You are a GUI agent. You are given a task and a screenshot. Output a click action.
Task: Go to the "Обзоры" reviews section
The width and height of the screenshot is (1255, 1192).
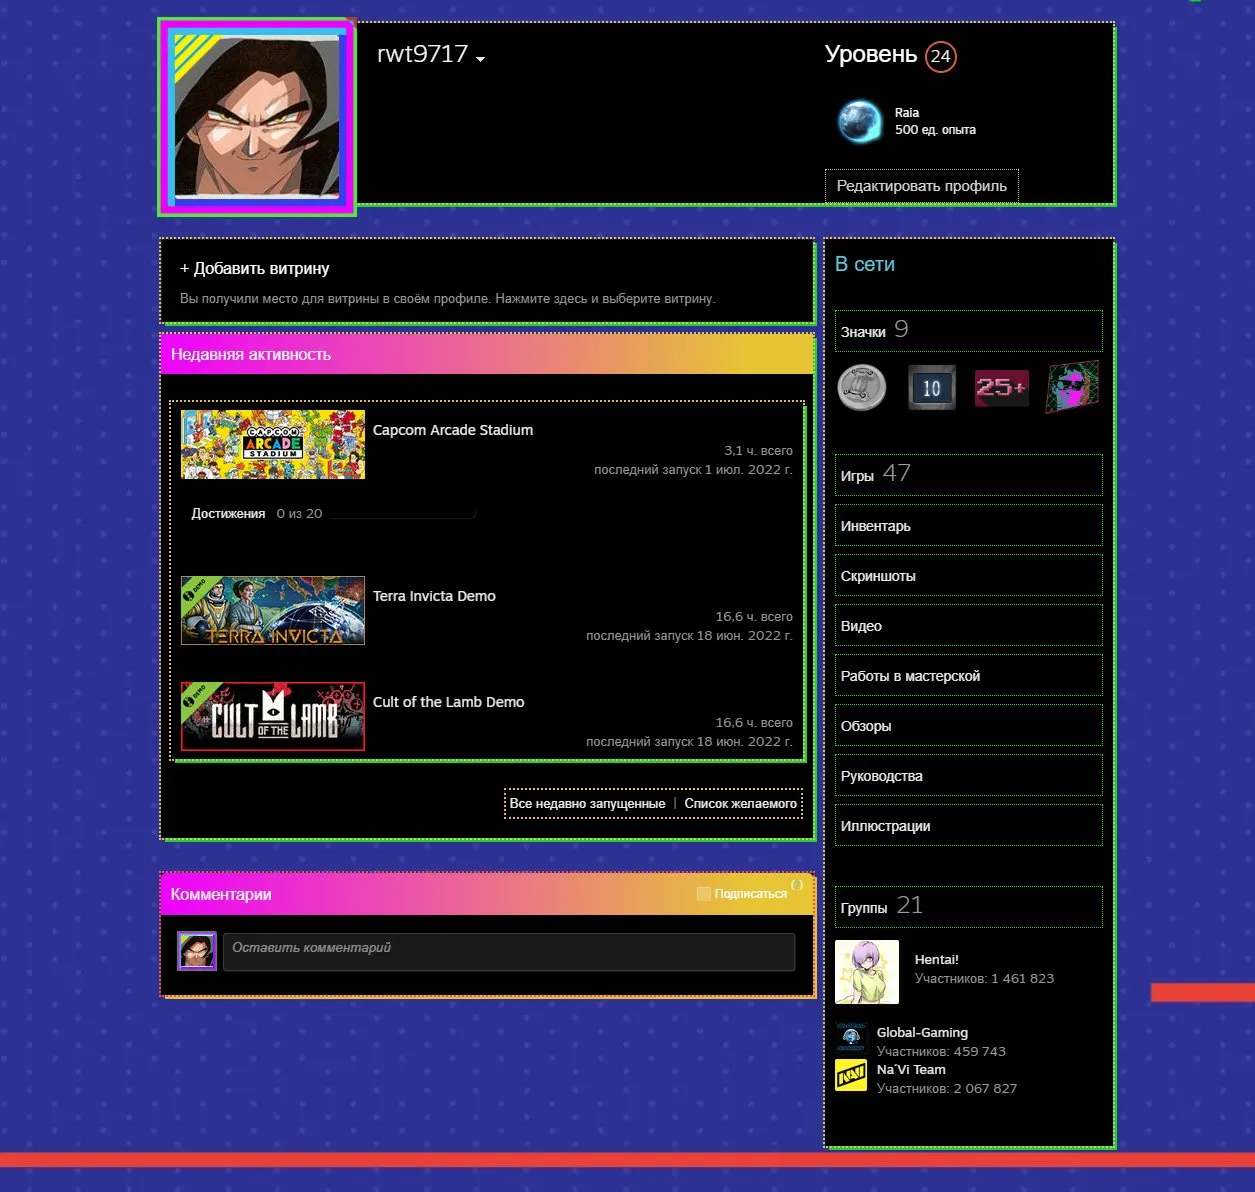pyautogui.click(x=969, y=726)
